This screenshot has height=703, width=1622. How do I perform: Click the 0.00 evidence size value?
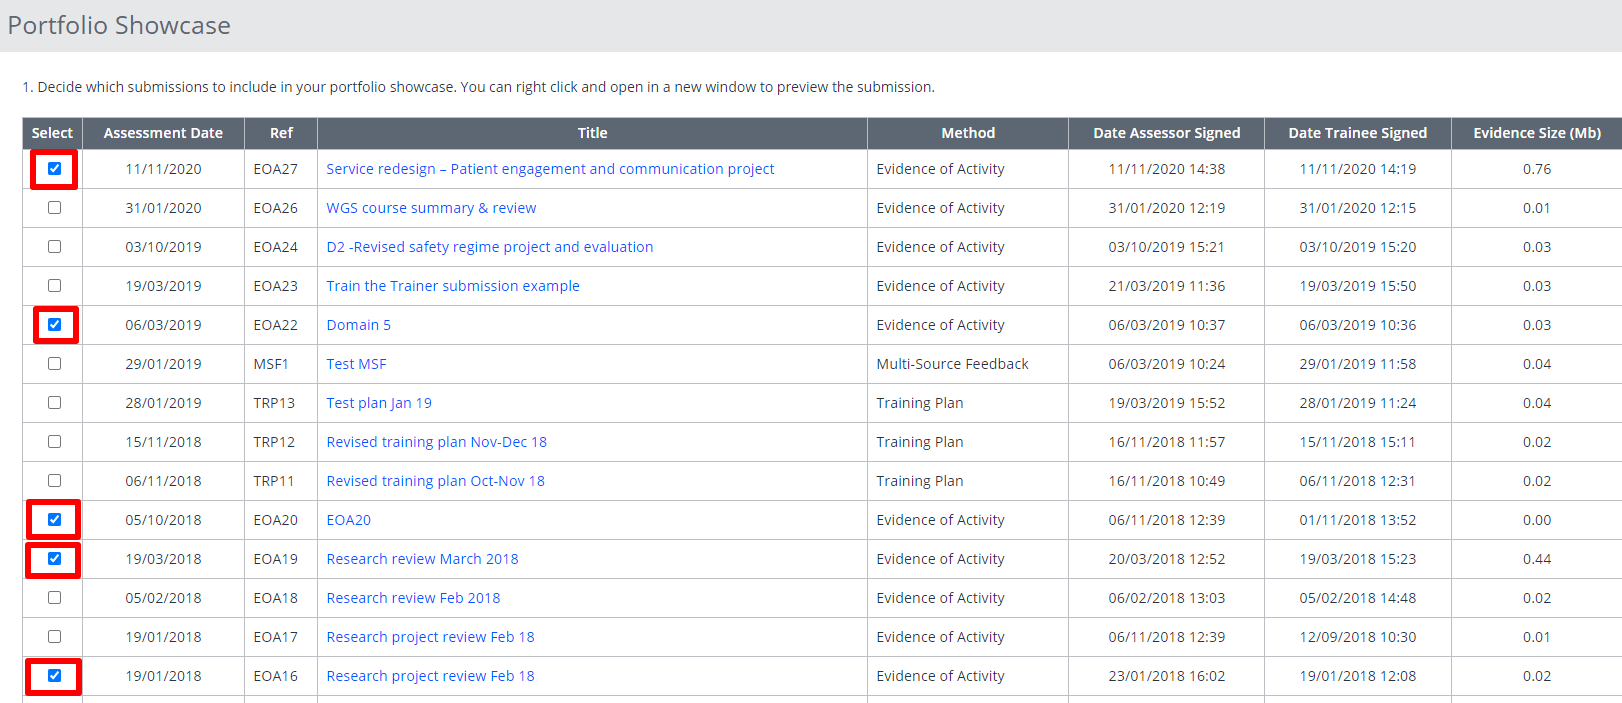[1537, 520]
